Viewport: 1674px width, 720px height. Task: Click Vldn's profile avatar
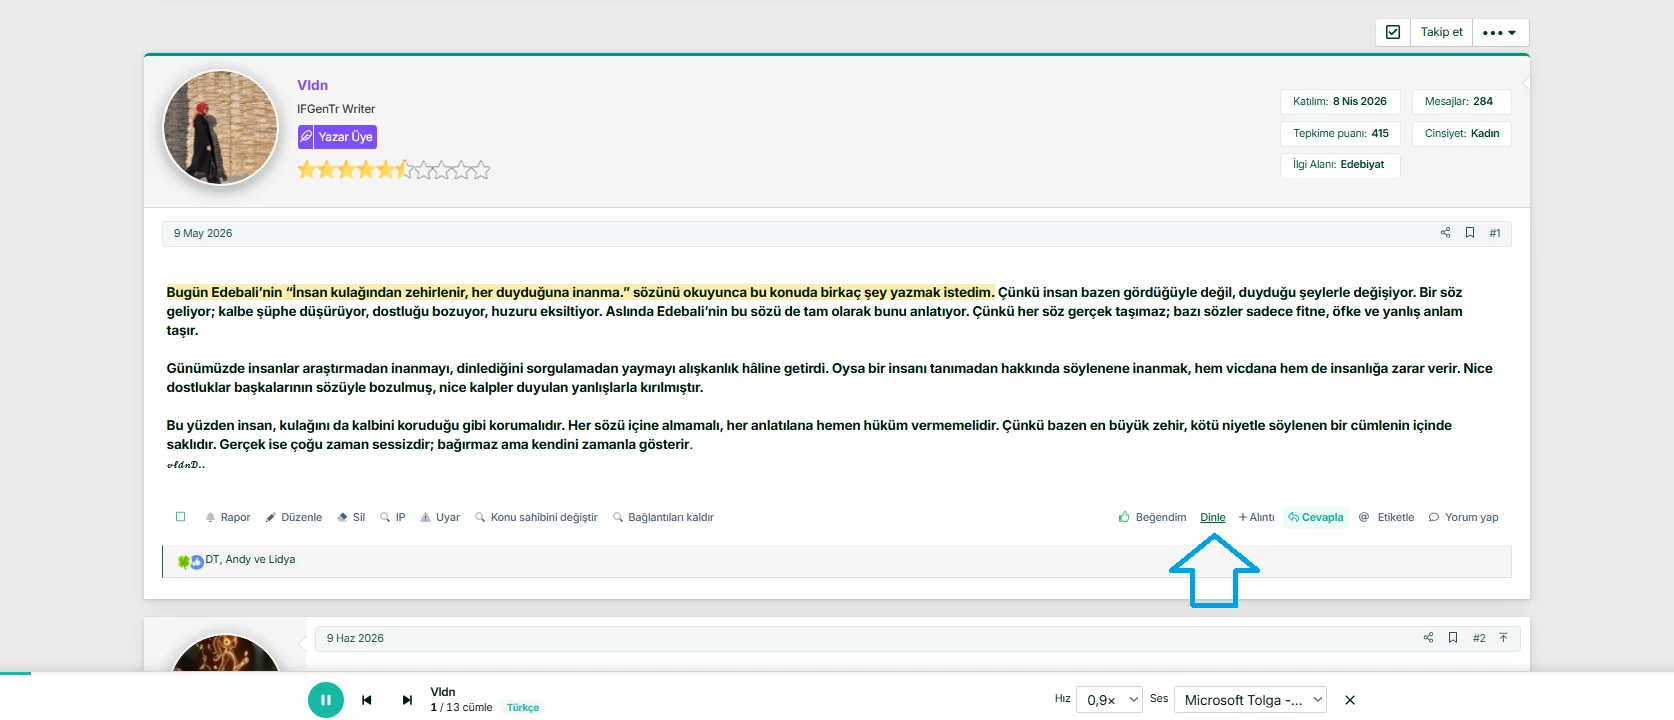(x=221, y=127)
